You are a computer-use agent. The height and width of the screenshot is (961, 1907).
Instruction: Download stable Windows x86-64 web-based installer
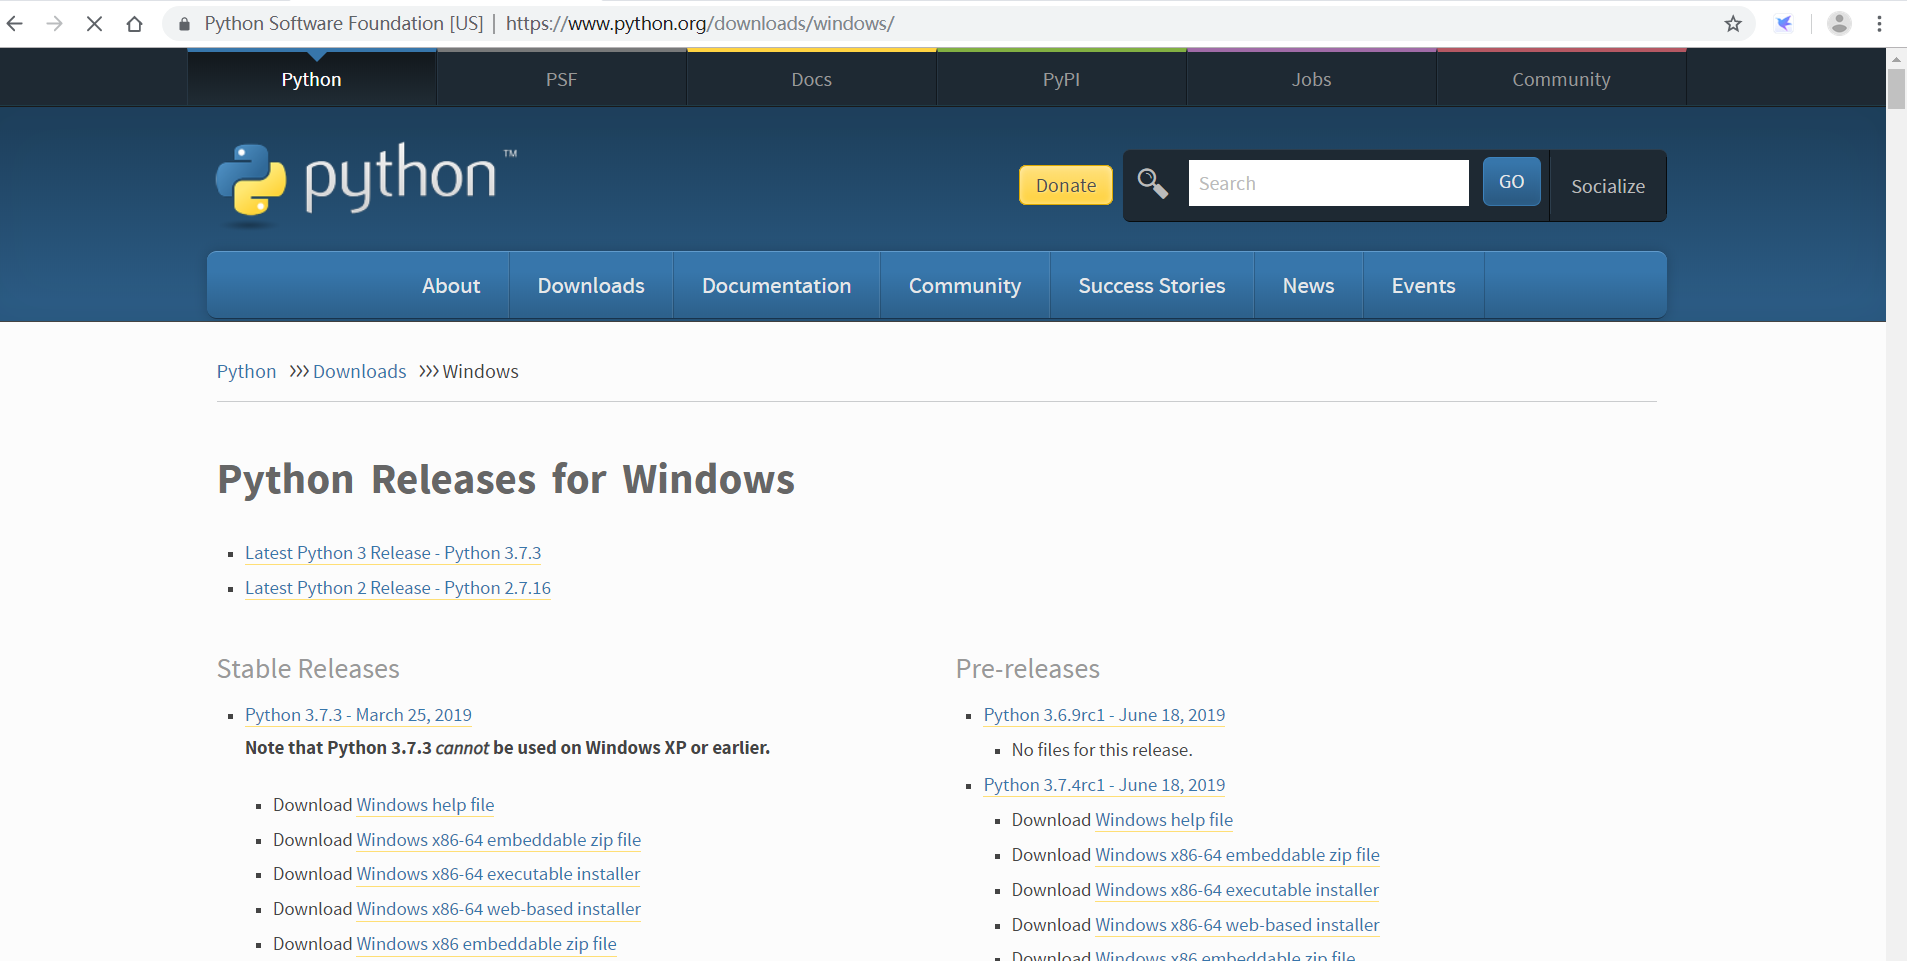pyautogui.click(x=499, y=909)
